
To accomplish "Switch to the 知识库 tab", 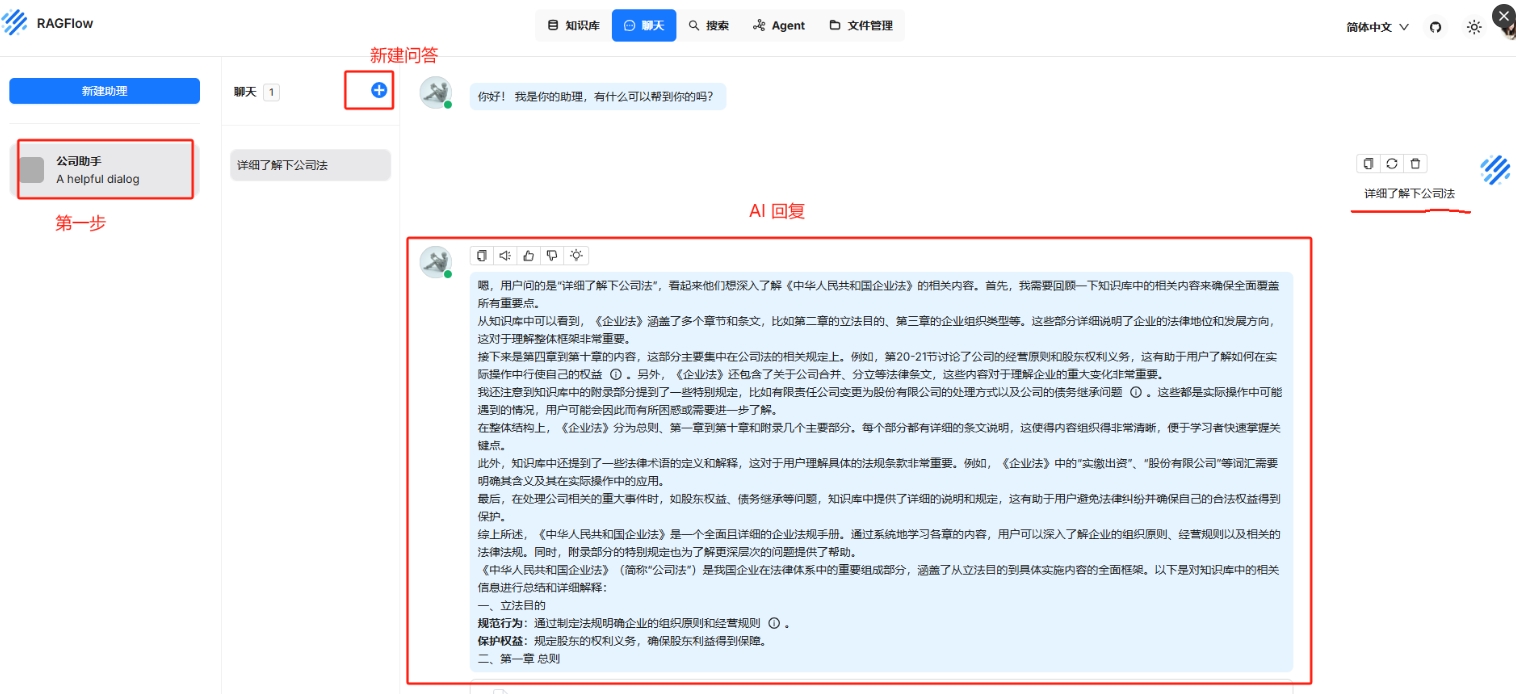I will coord(572,25).
